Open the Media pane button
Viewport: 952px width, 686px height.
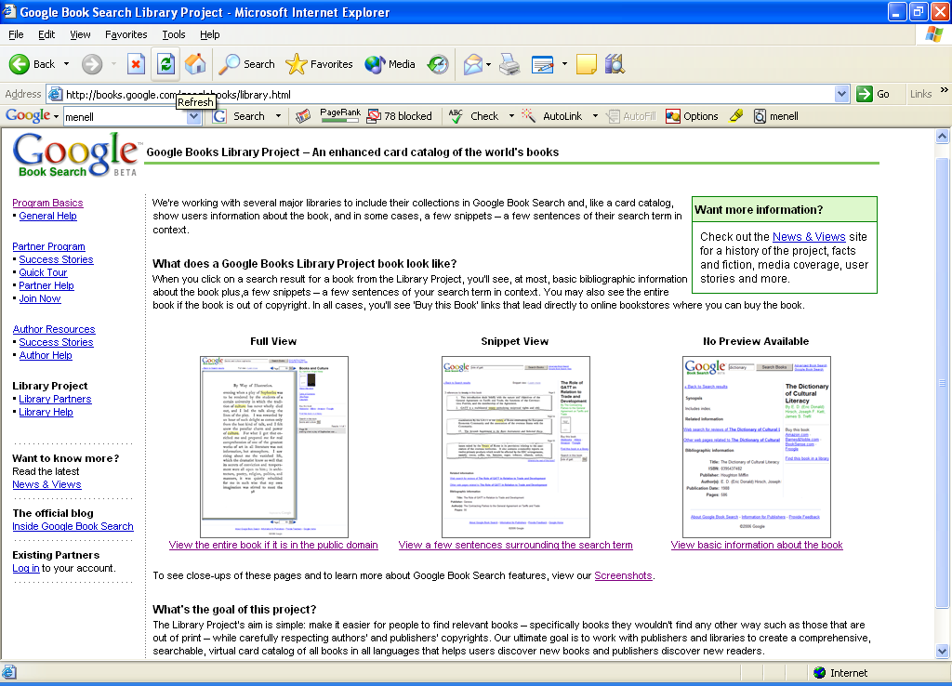click(x=390, y=64)
